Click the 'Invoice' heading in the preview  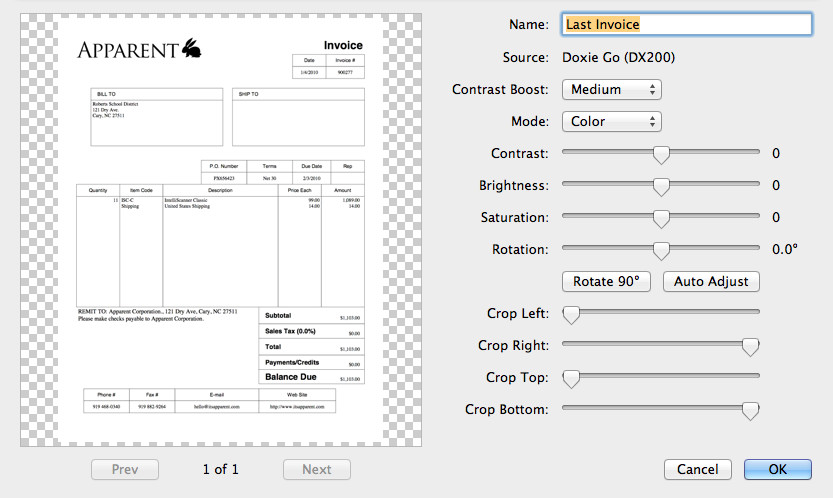click(x=343, y=45)
